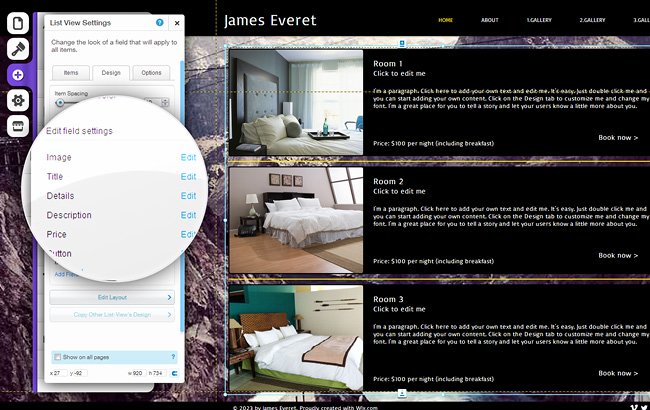The image size is (650, 410).
Task: Click the Room 1 price text
Action: [x=433, y=143]
